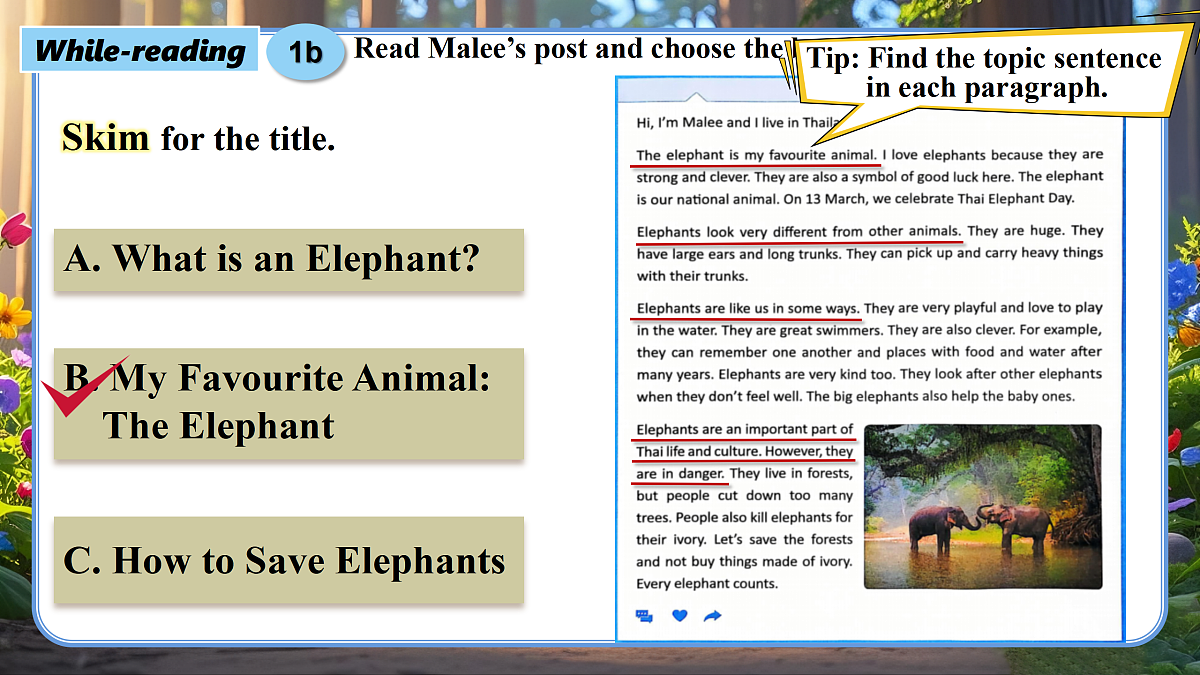
Task: Click 'Elephants are like us in some ways.'
Action: click(x=747, y=308)
